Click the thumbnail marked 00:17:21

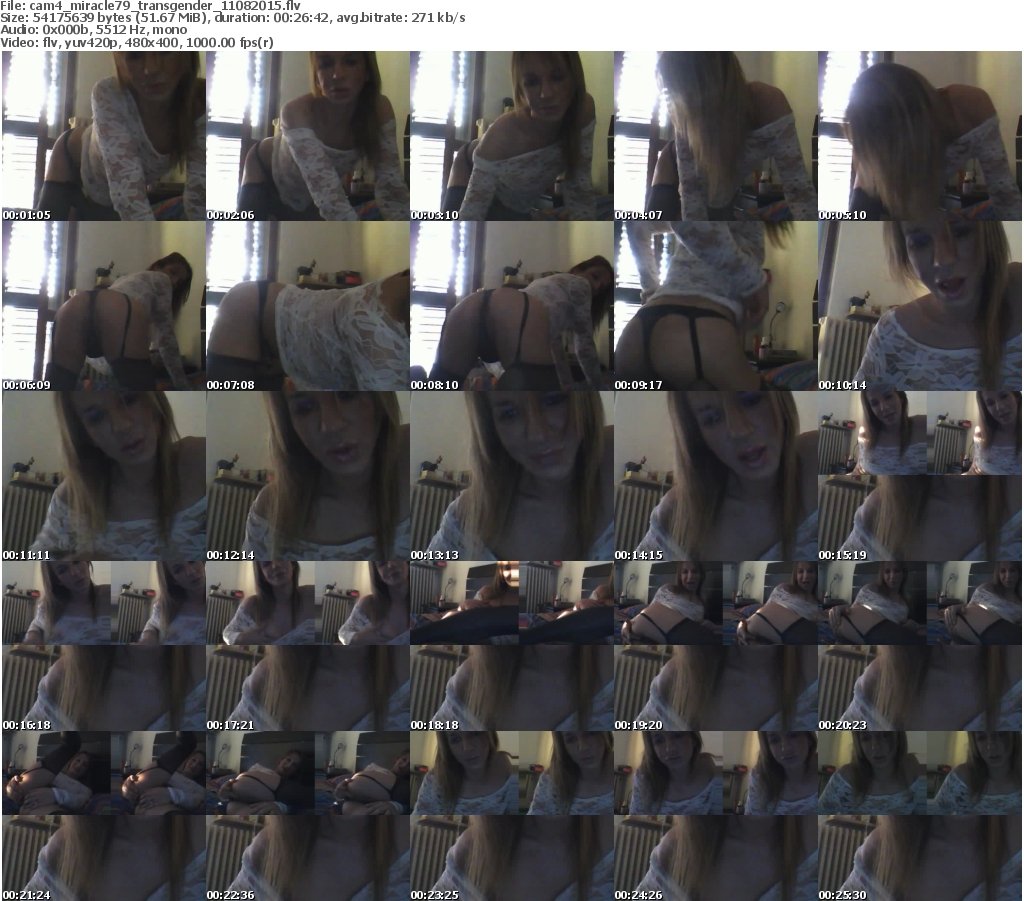pyautogui.click(x=308, y=646)
